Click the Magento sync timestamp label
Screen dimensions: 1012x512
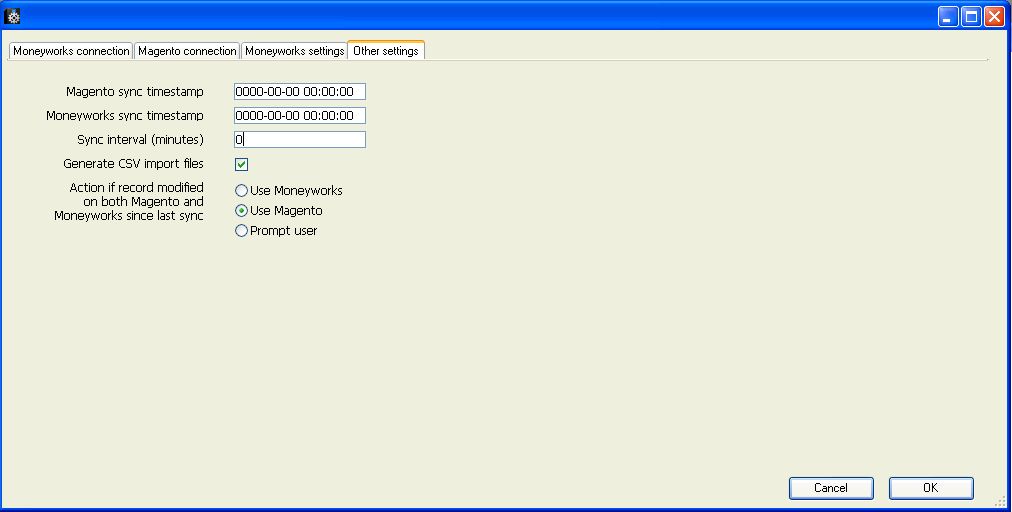[x=135, y=92]
